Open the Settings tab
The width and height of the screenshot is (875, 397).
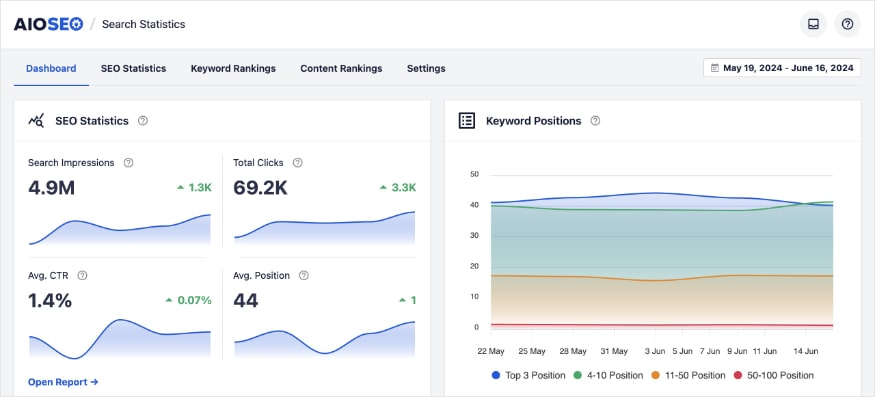point(426,69)
